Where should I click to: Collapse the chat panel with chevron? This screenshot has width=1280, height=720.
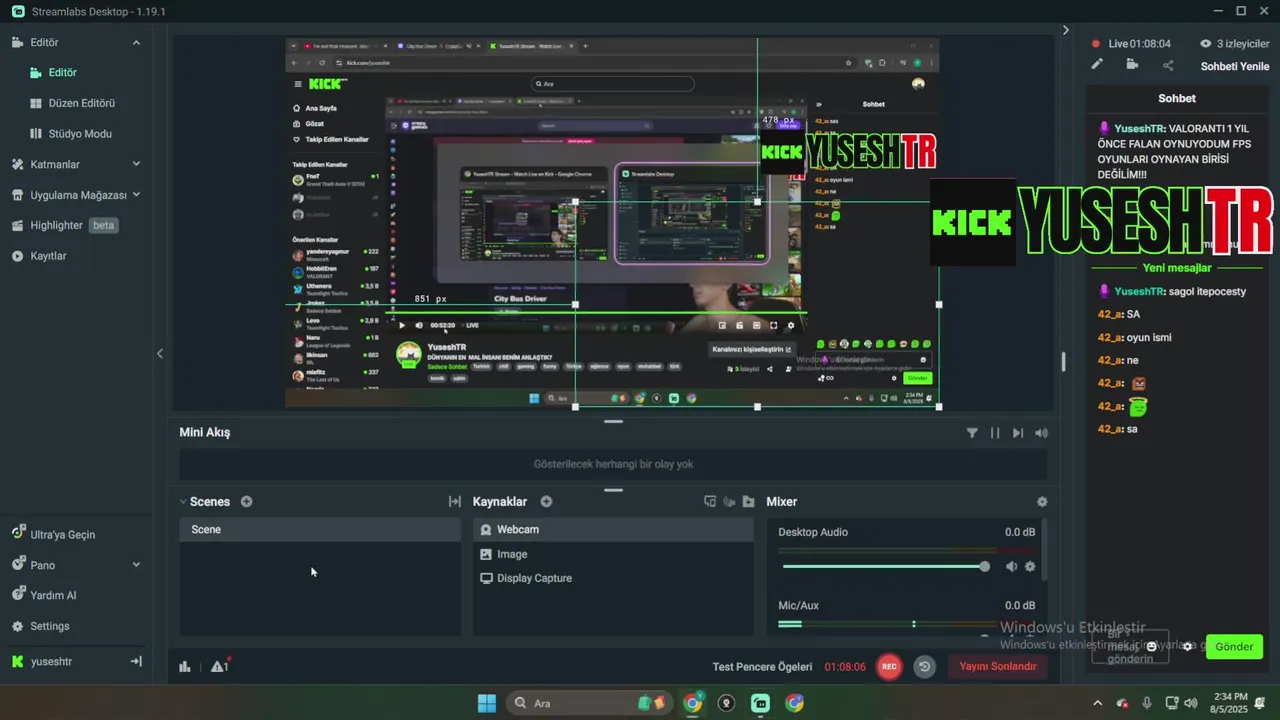tap(1066, 30)
